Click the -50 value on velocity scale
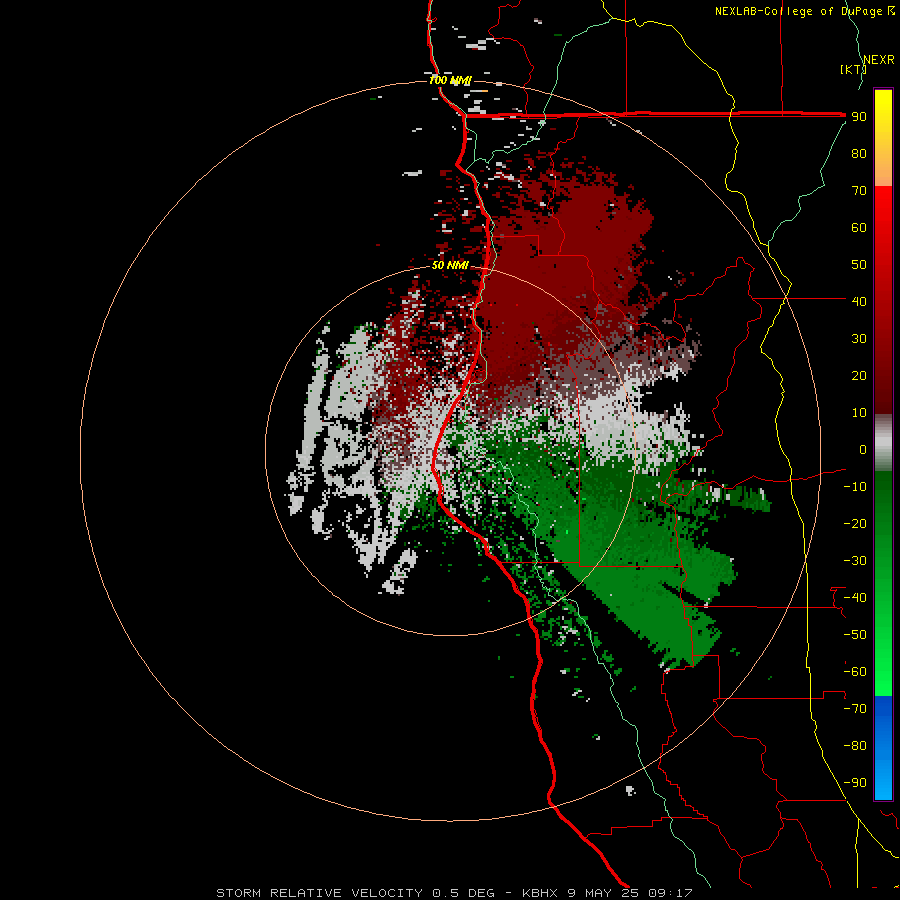The width and height of the screenshot is (900, 900). coord(855,635)
